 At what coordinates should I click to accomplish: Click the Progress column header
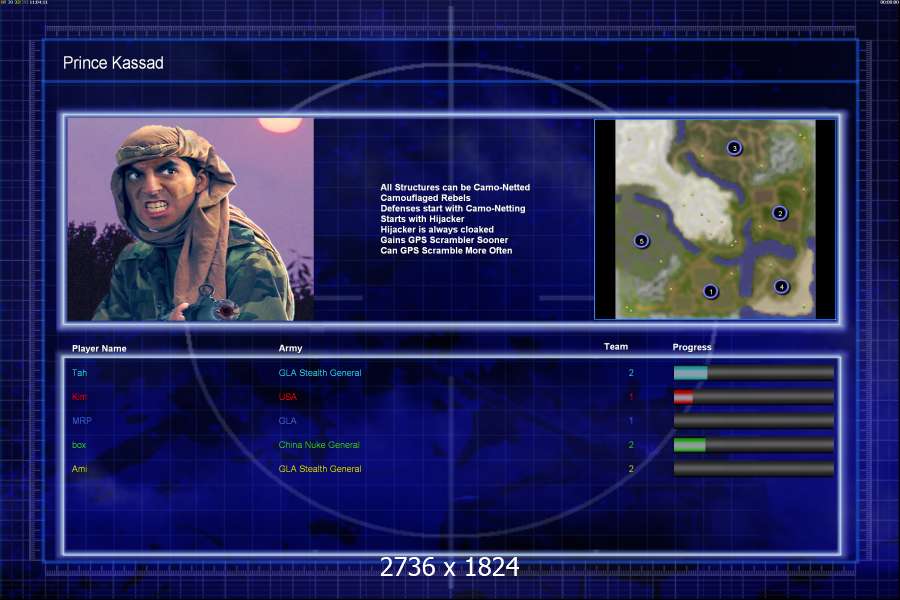[692, 347]
